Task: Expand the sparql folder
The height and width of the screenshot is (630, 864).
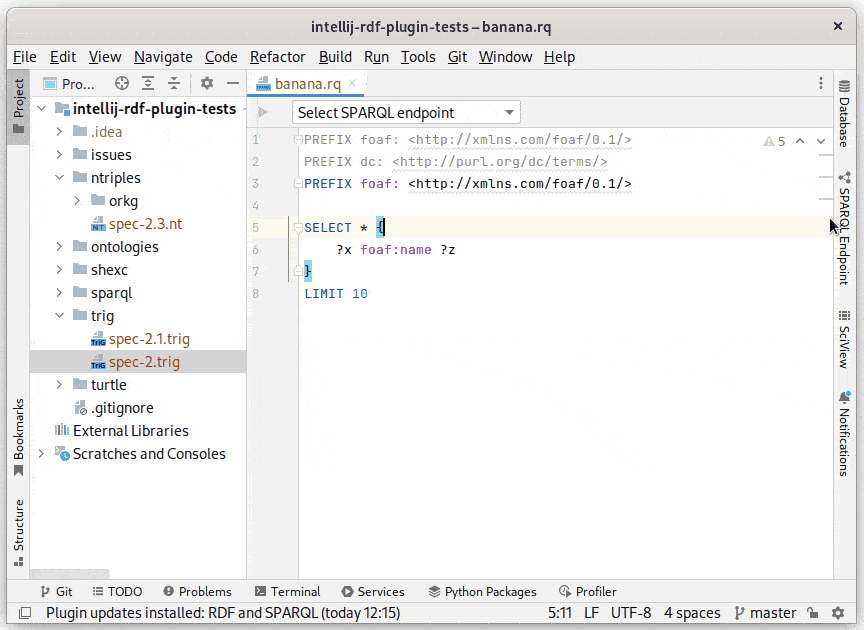Action: (60, 293)
